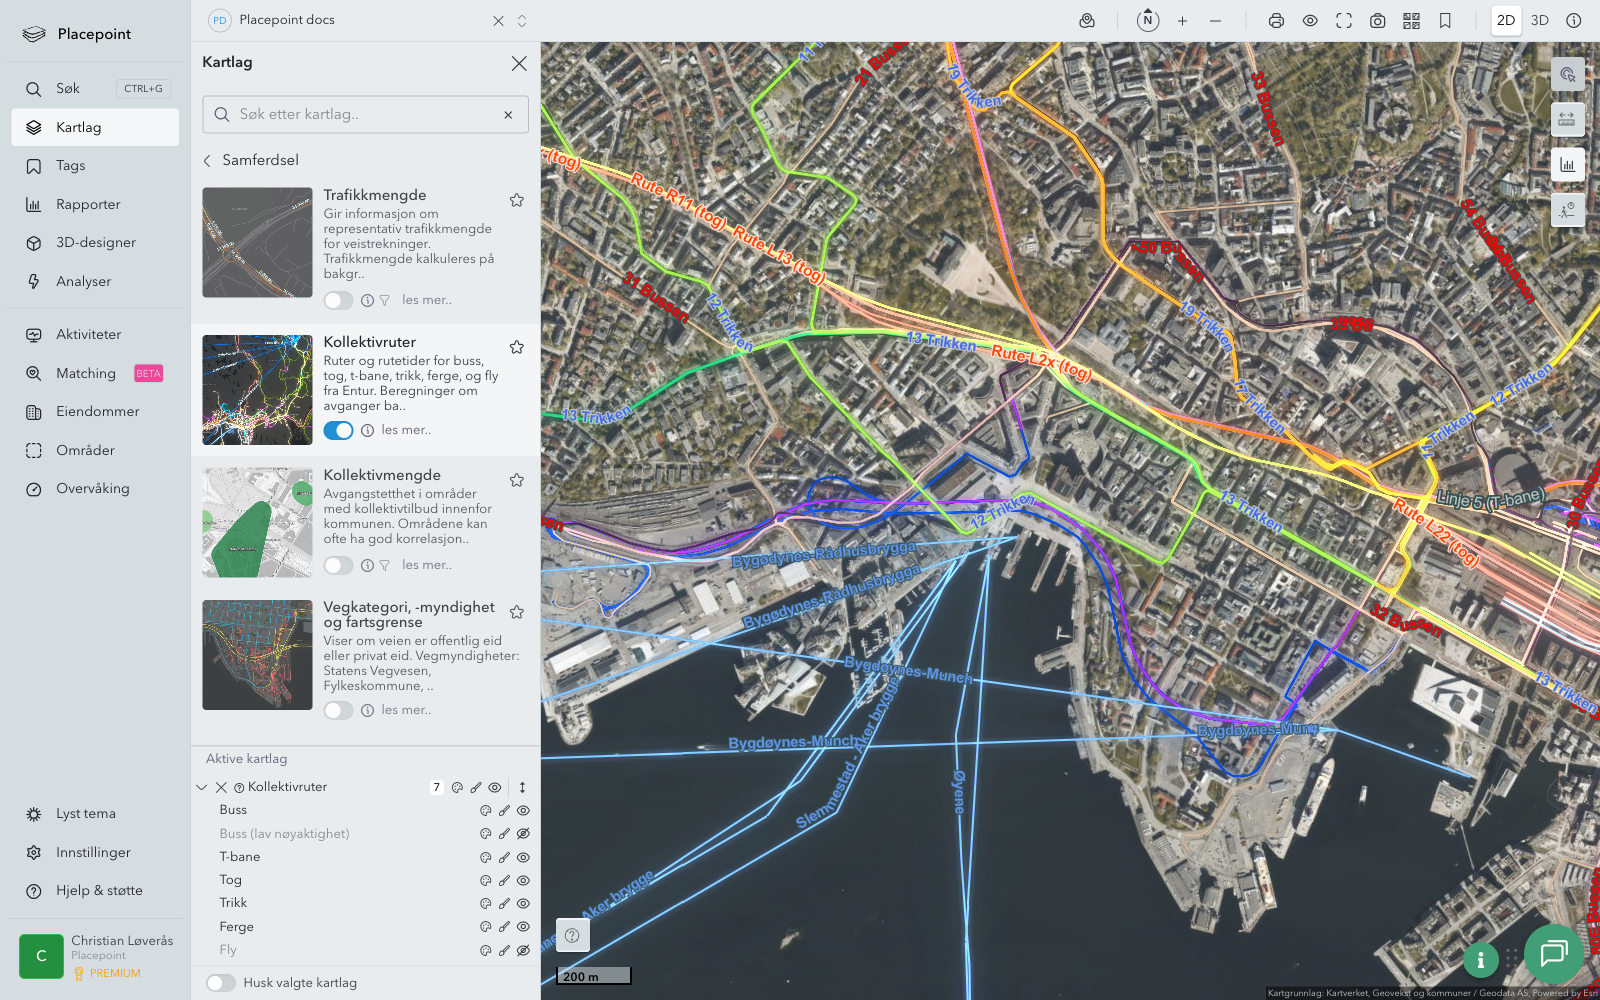Hide the T-bane sublayer with eye icon
The width and height of the screenshot is (1600, 1000).
click(523, 857)
